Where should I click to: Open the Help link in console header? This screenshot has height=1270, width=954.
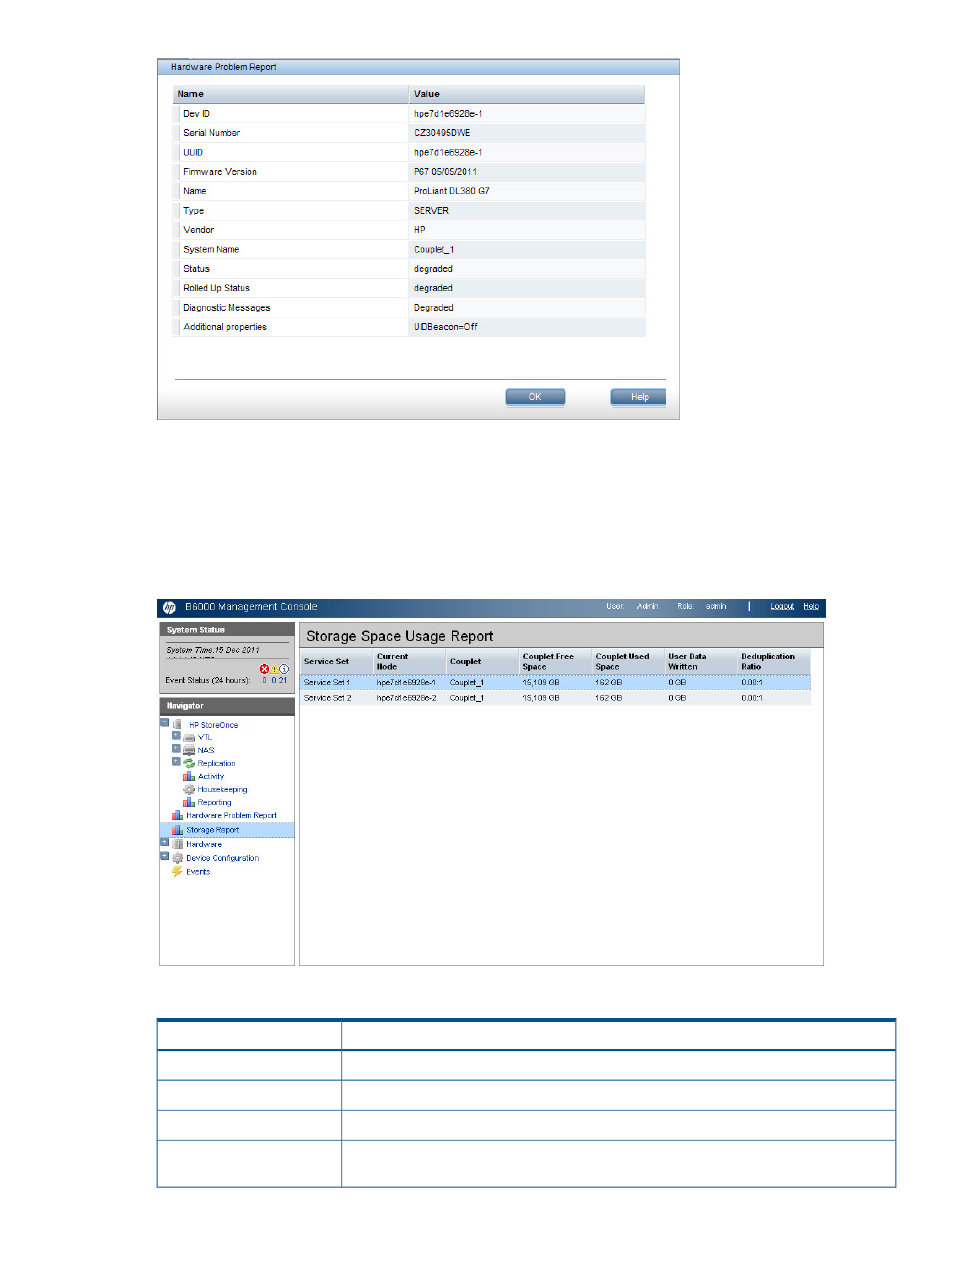[x=811, y=606]
